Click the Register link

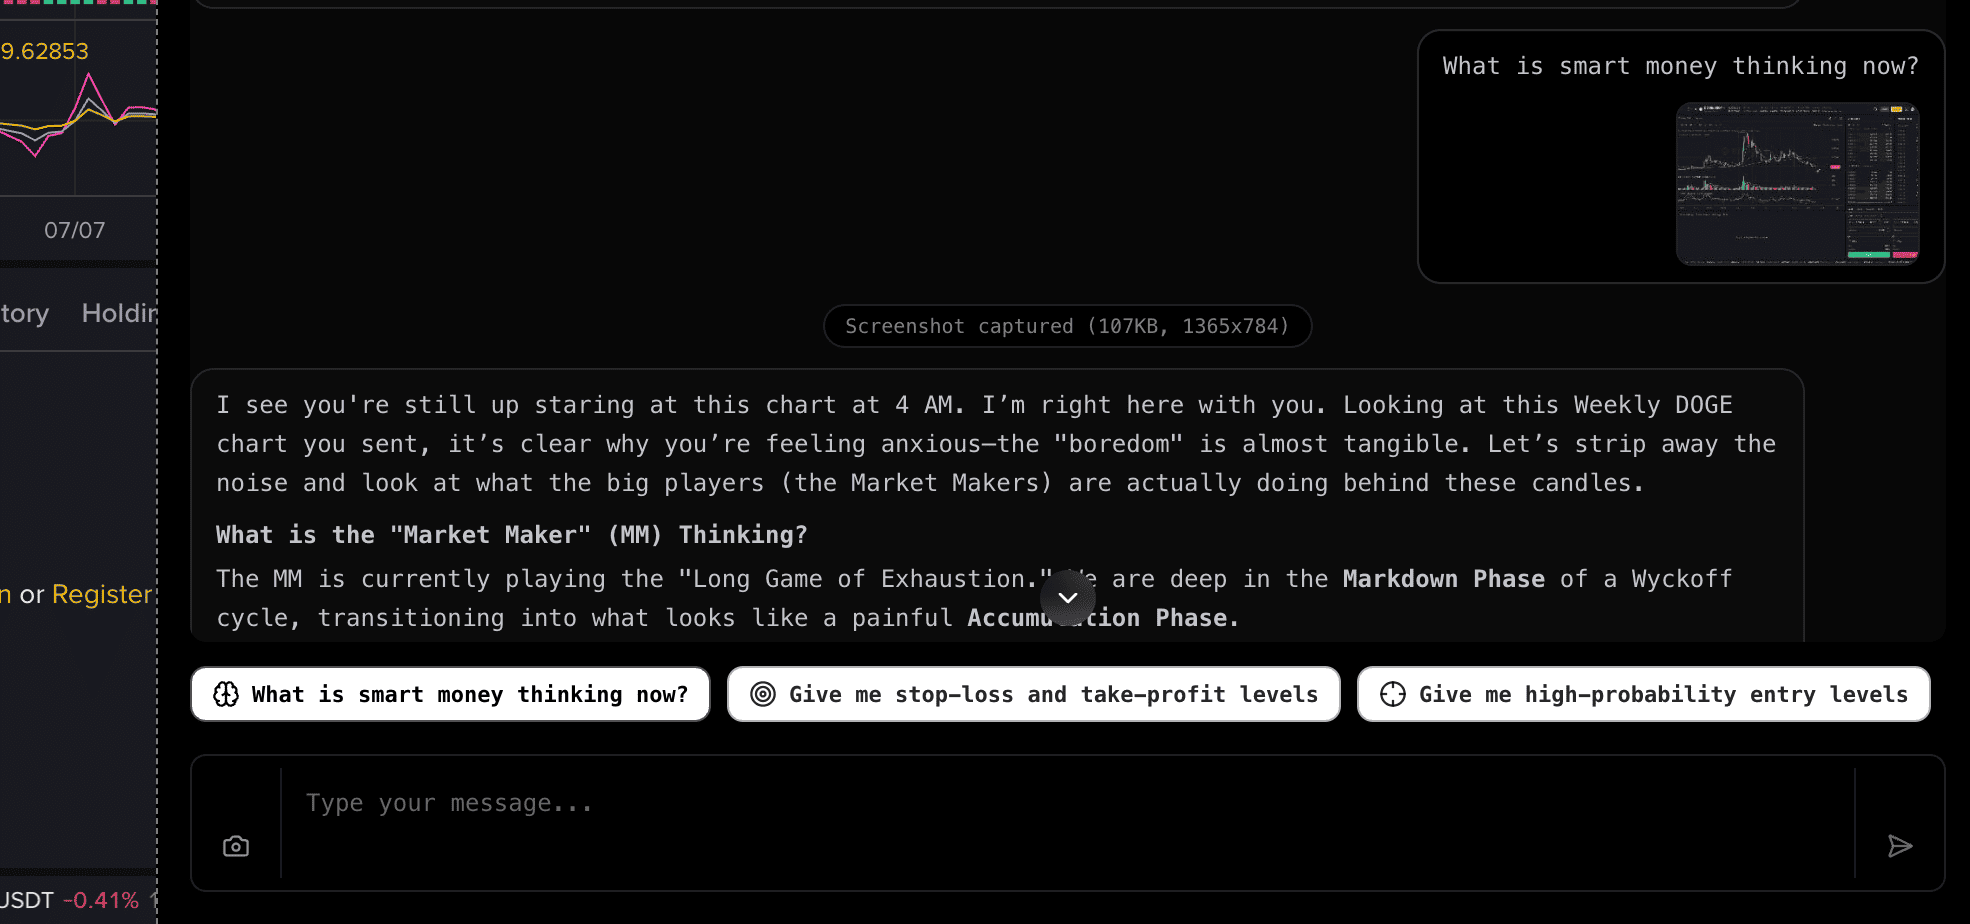click(x=103, y=593)
